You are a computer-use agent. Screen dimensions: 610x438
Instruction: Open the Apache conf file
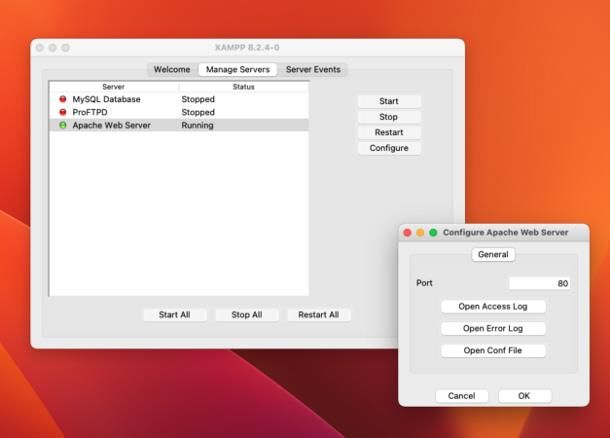493,350
